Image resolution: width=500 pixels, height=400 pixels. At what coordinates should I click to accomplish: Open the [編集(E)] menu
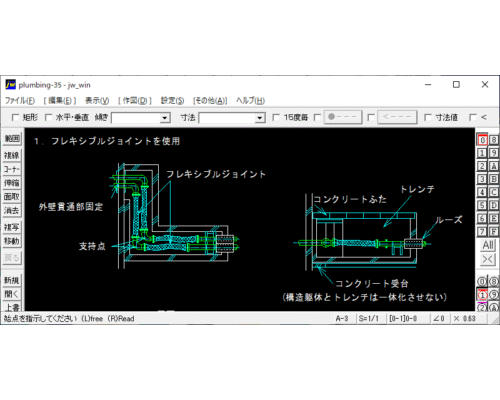tap(60, 100)
